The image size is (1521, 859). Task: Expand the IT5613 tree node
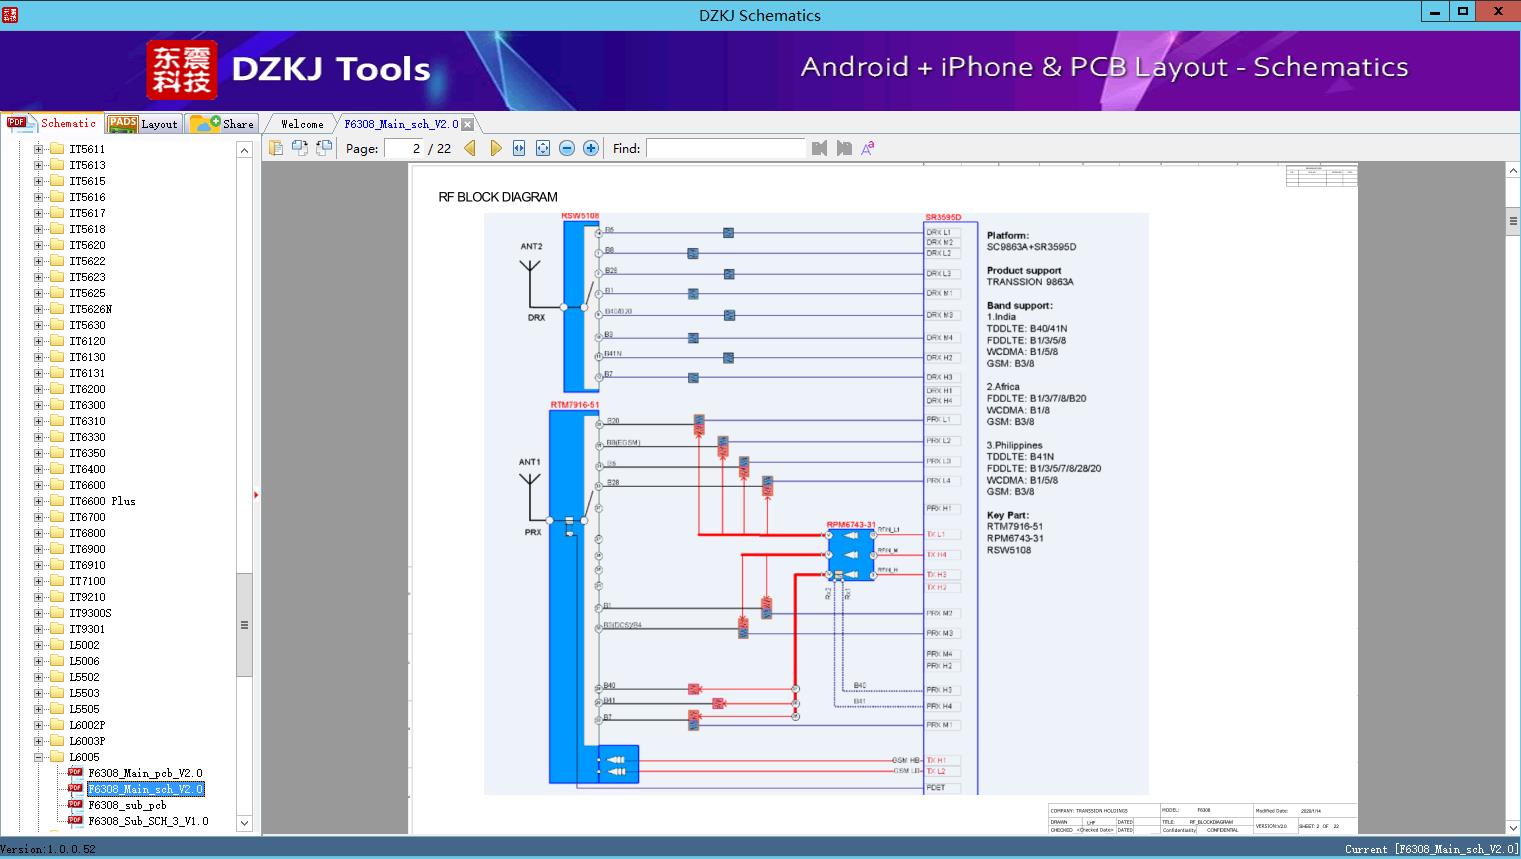click(38, 165)
